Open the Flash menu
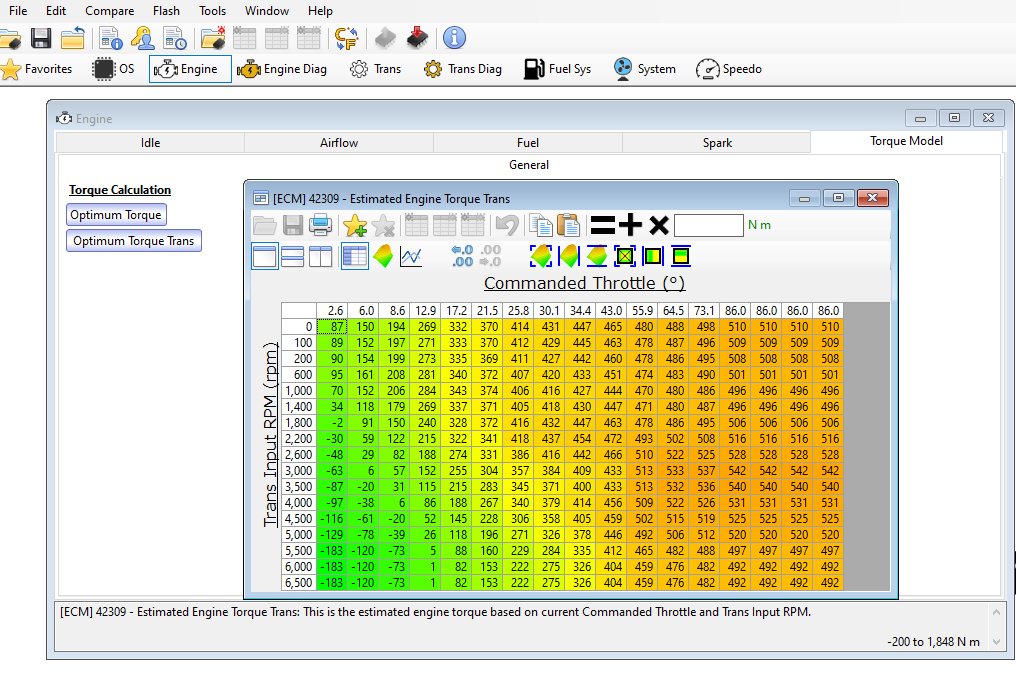Viewport: 1016px width, 680px height. pyautogui.click(x=166, y=11)
